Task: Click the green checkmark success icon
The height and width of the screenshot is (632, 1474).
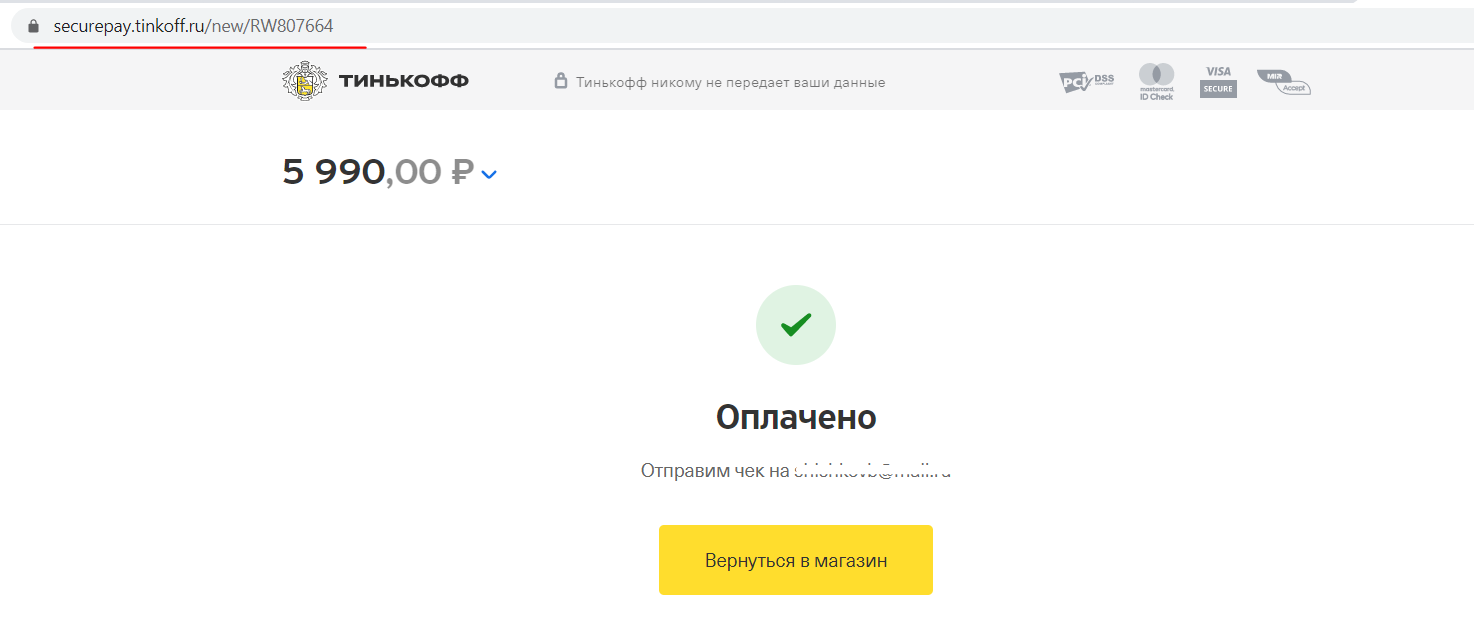Action: [796, 325]
